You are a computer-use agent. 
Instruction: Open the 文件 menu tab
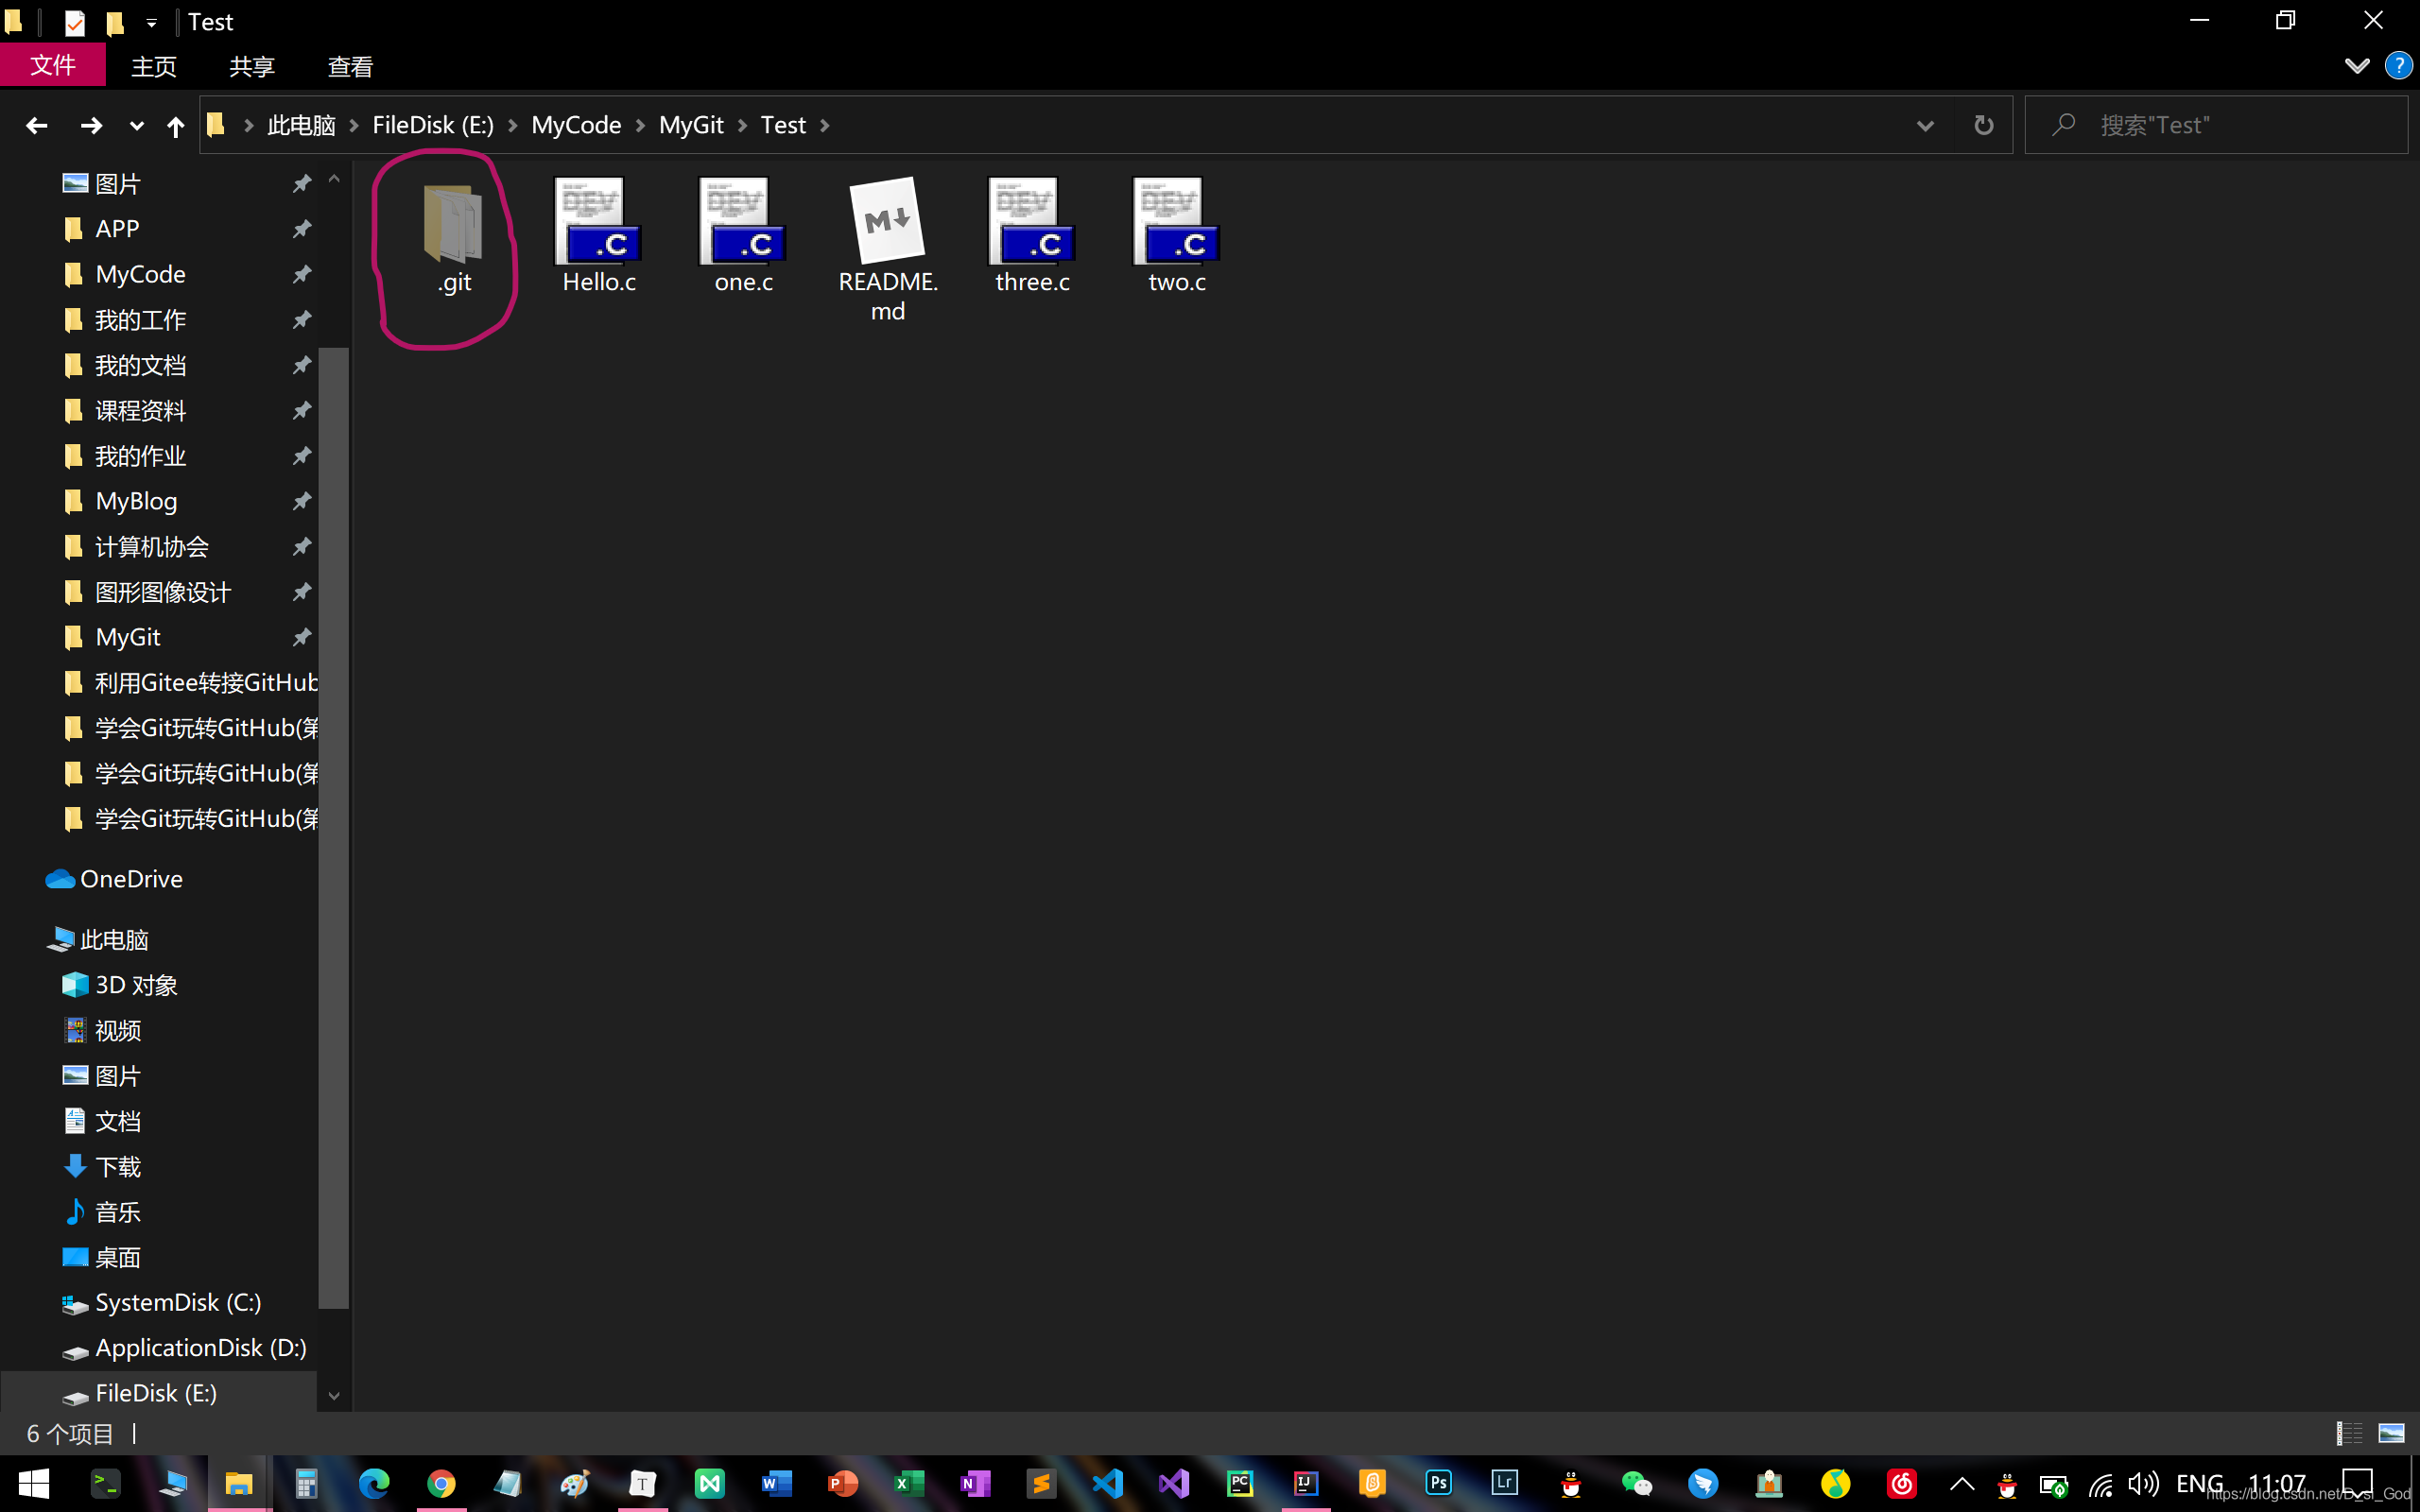tap(53, 66)
